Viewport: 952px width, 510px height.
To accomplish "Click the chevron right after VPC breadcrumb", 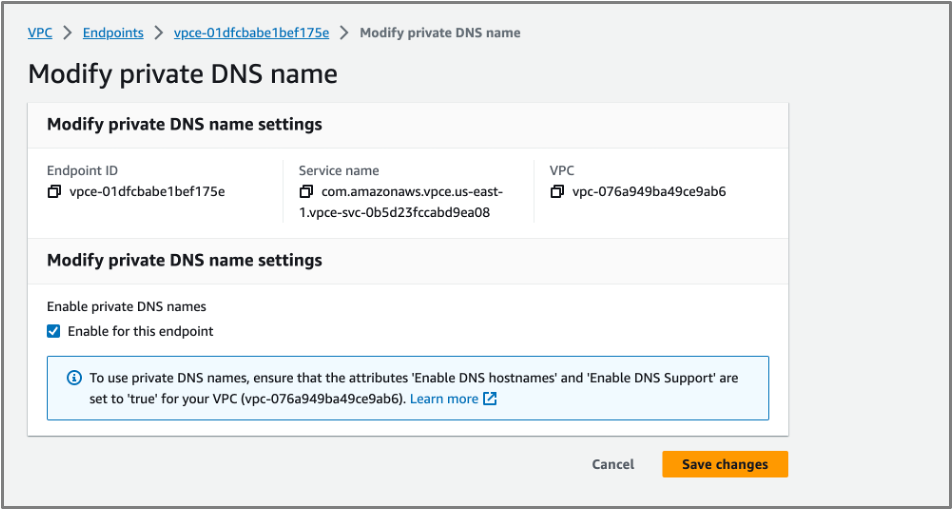I will pos(67,33).
